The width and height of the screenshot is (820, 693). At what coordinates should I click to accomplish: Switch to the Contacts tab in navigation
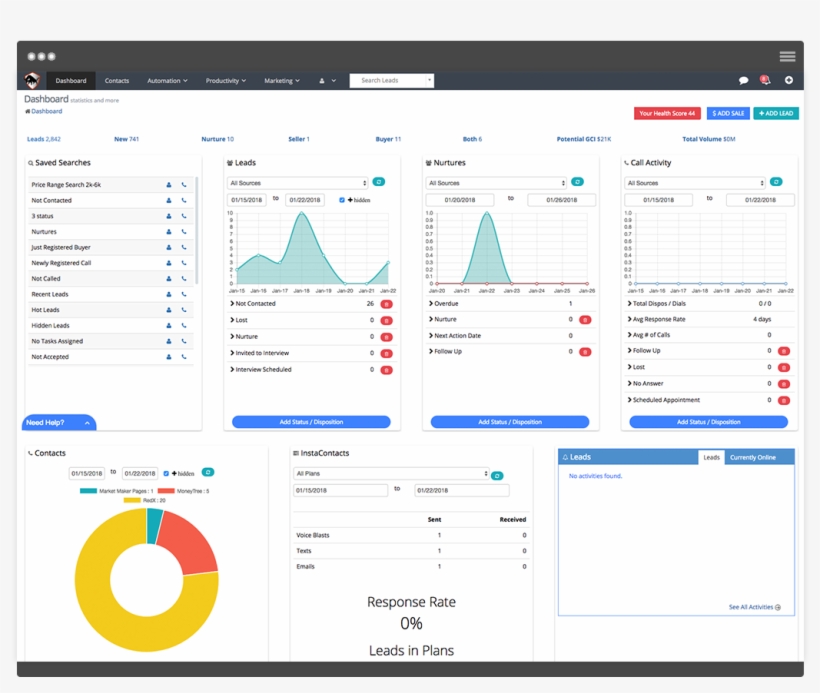[118, 80]
